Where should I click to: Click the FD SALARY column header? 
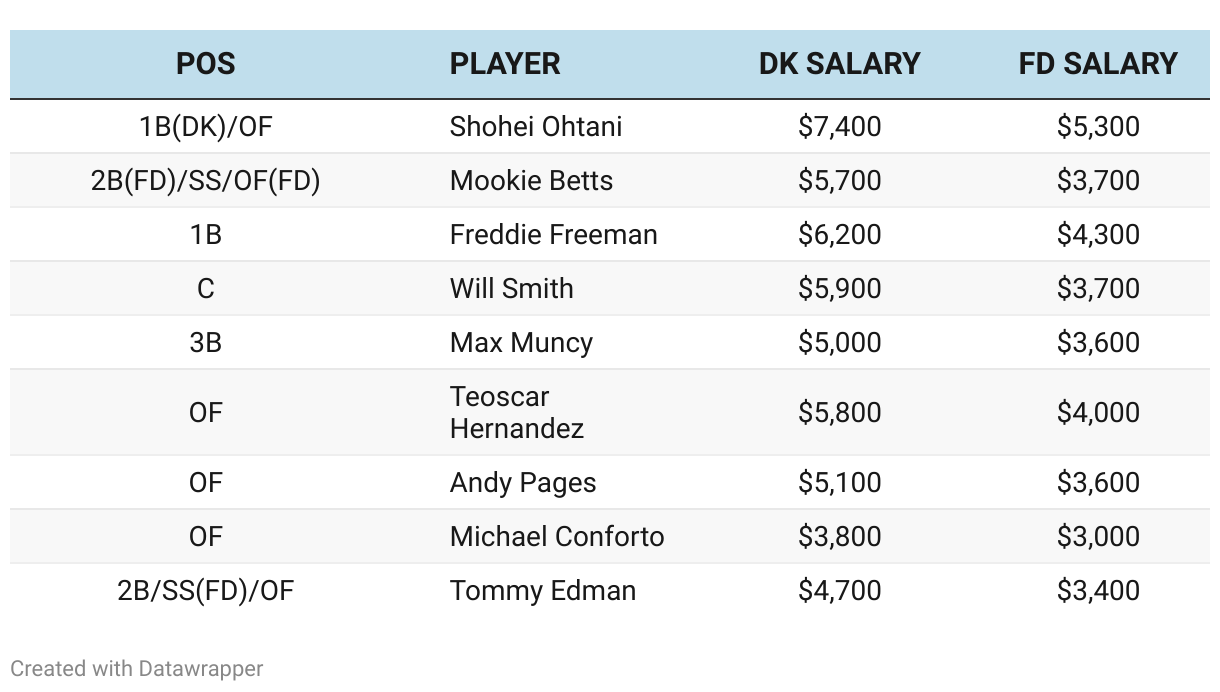click(1098, 64)
